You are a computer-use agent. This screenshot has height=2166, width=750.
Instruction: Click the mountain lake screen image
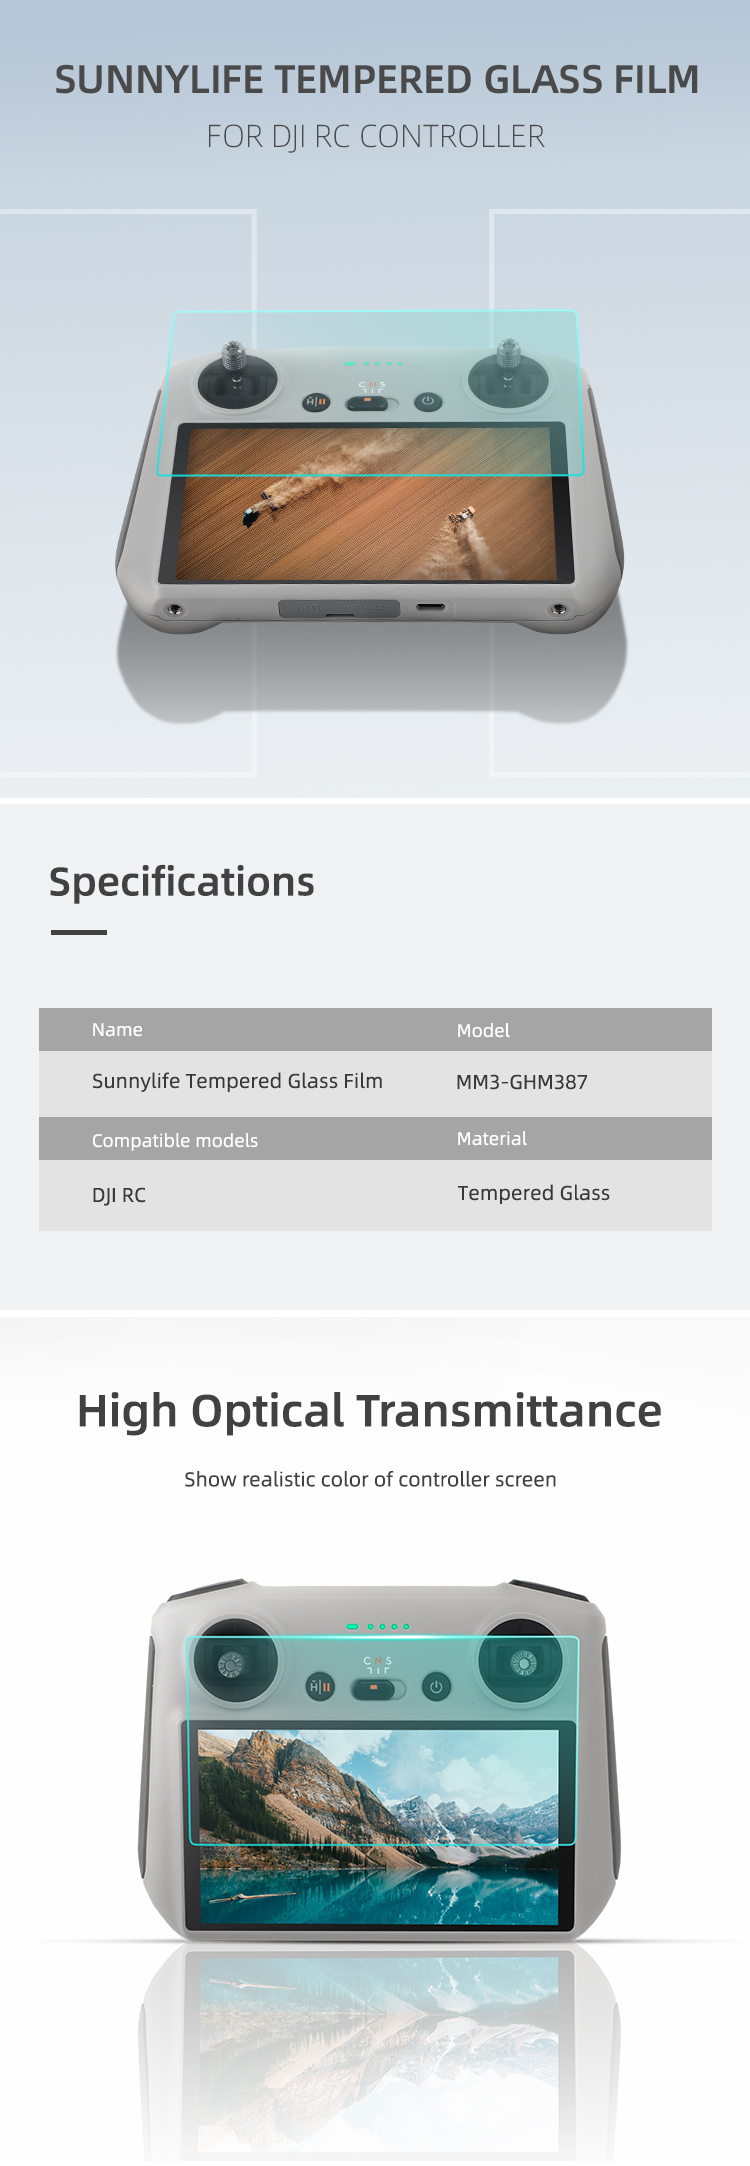[378, 1827]
